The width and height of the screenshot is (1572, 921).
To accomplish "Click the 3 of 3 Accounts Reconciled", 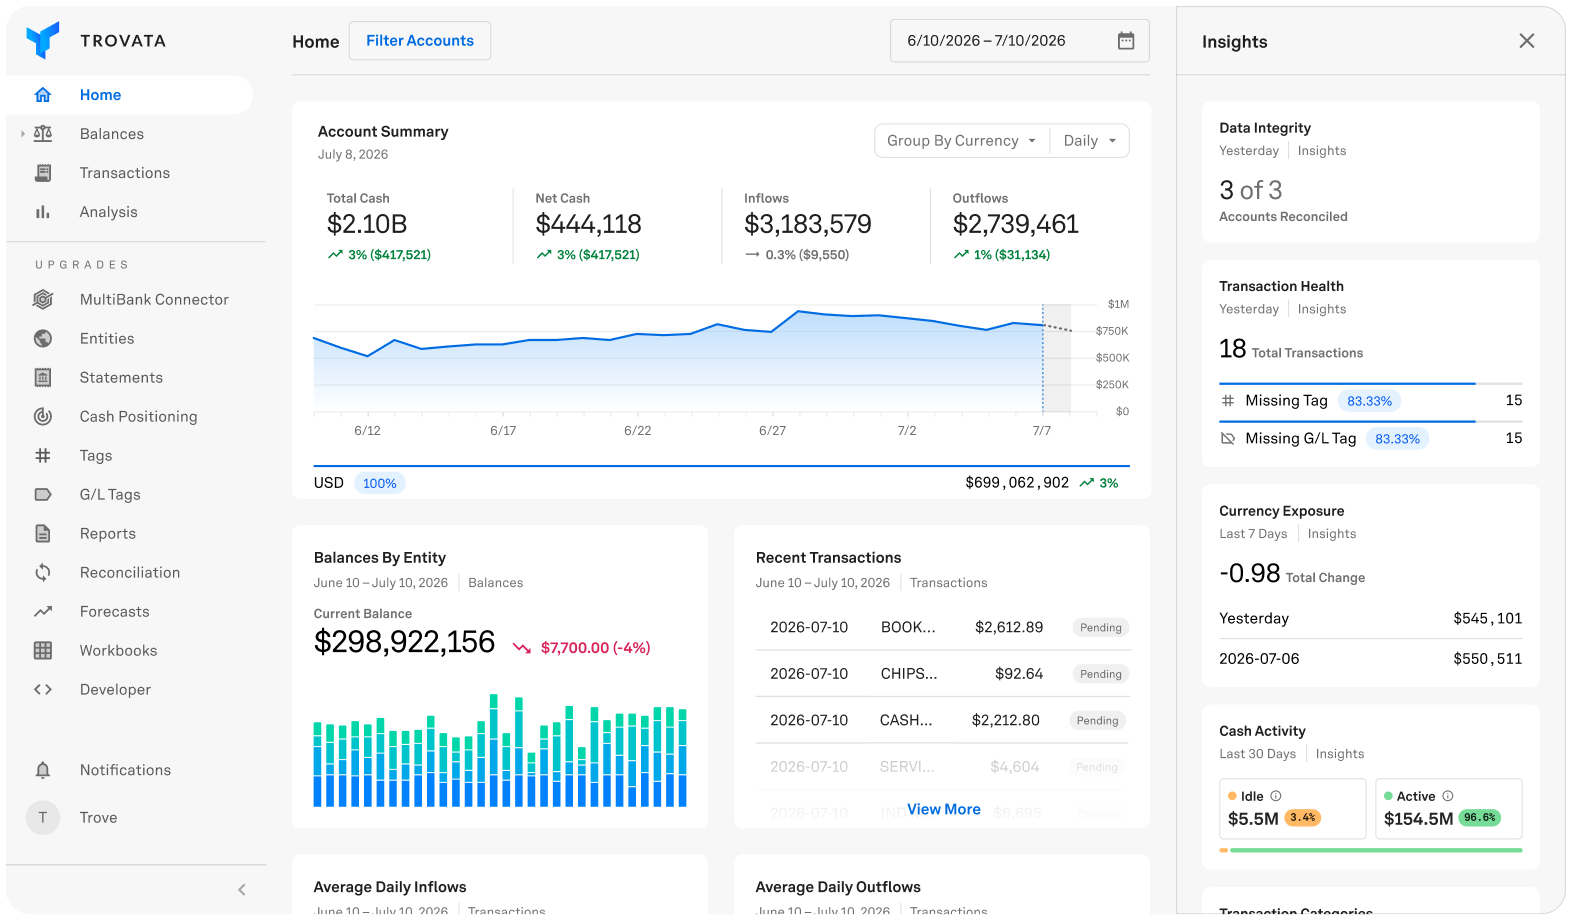I will point(1283,200).
